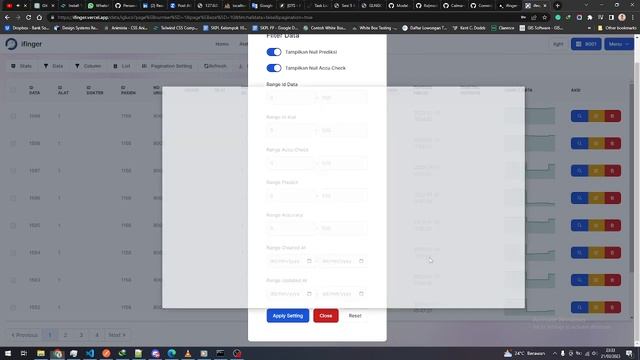Open the Menu dropdown in the header

pos(619,44)
